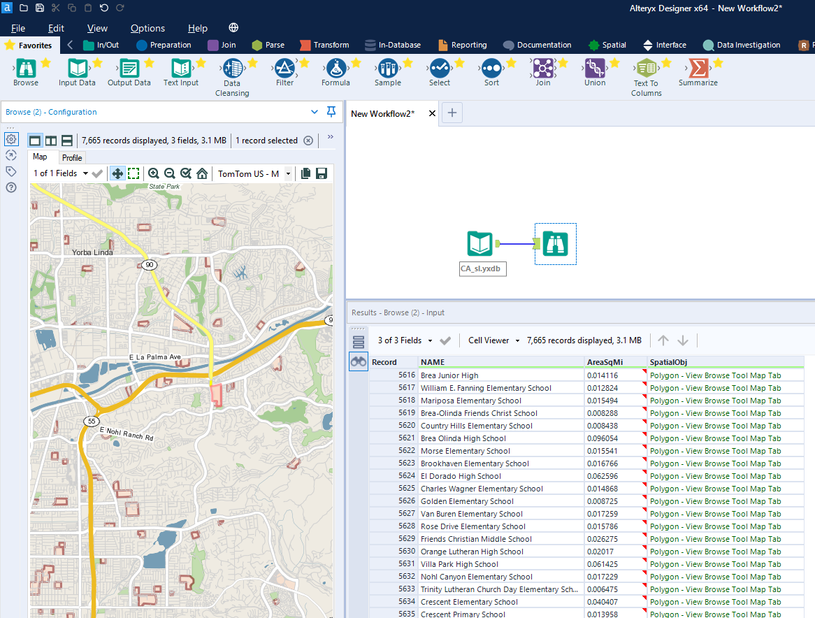Click the zoom out magnifier icon
815x618 pixels.
coord(170,174)
